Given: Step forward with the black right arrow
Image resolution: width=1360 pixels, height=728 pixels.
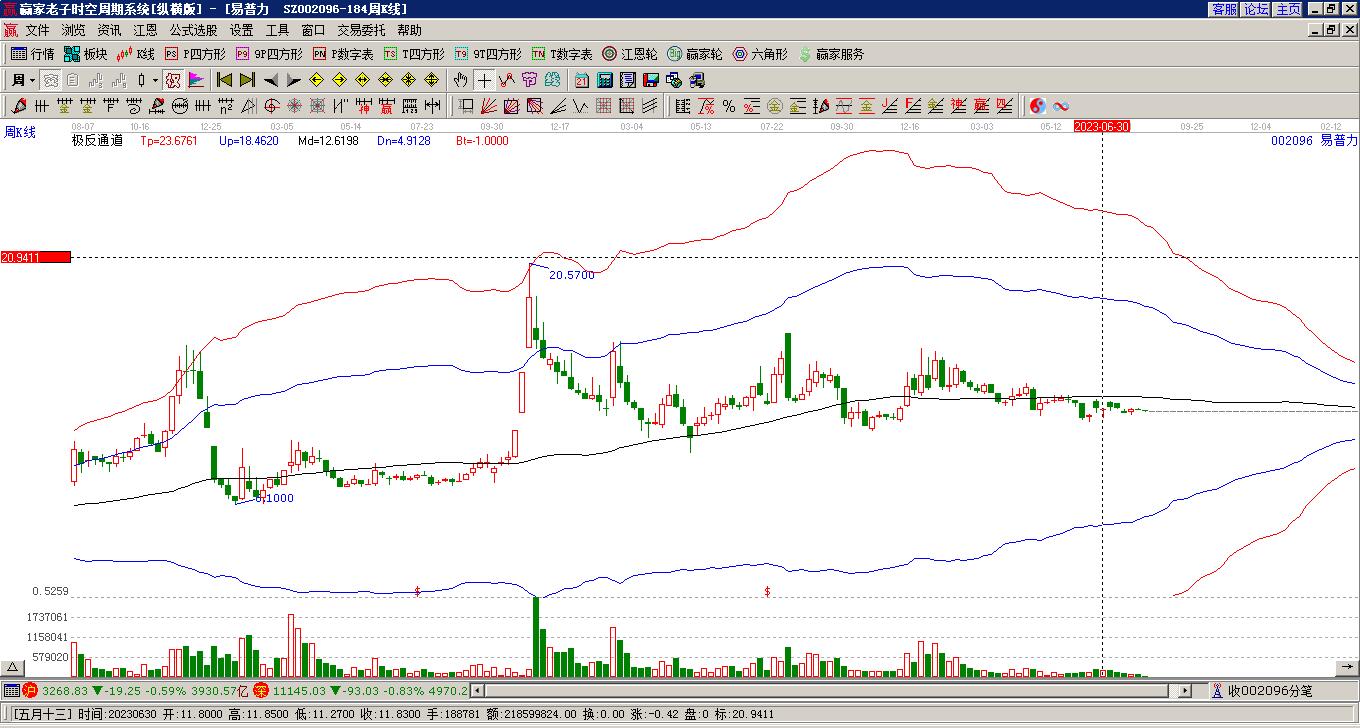Looking at the screenshot, I should (293, 80).
